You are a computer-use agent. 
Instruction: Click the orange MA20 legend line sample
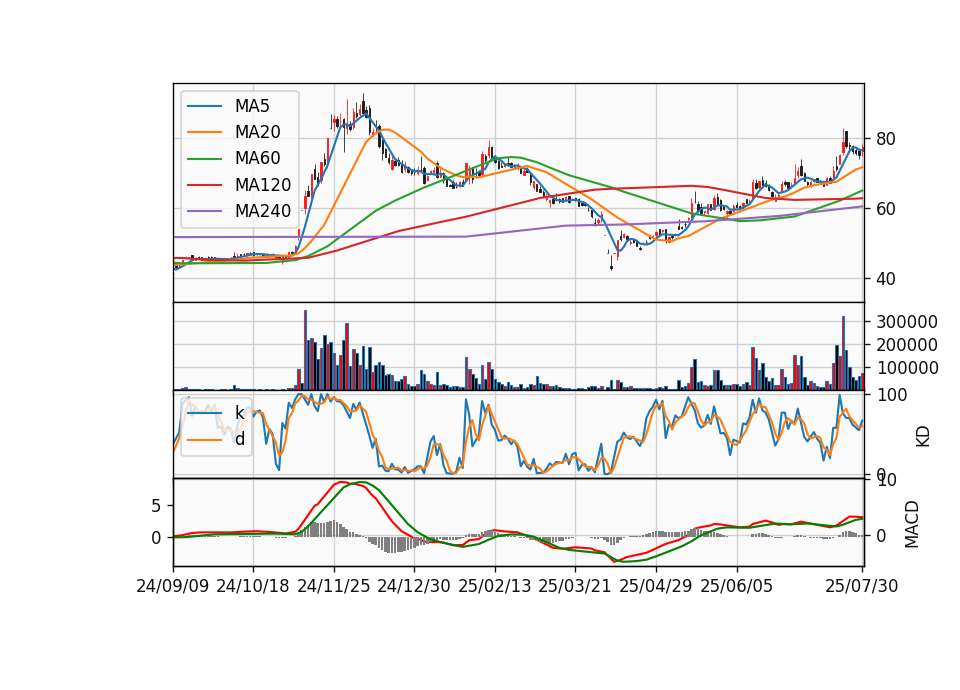pos(204,132)
